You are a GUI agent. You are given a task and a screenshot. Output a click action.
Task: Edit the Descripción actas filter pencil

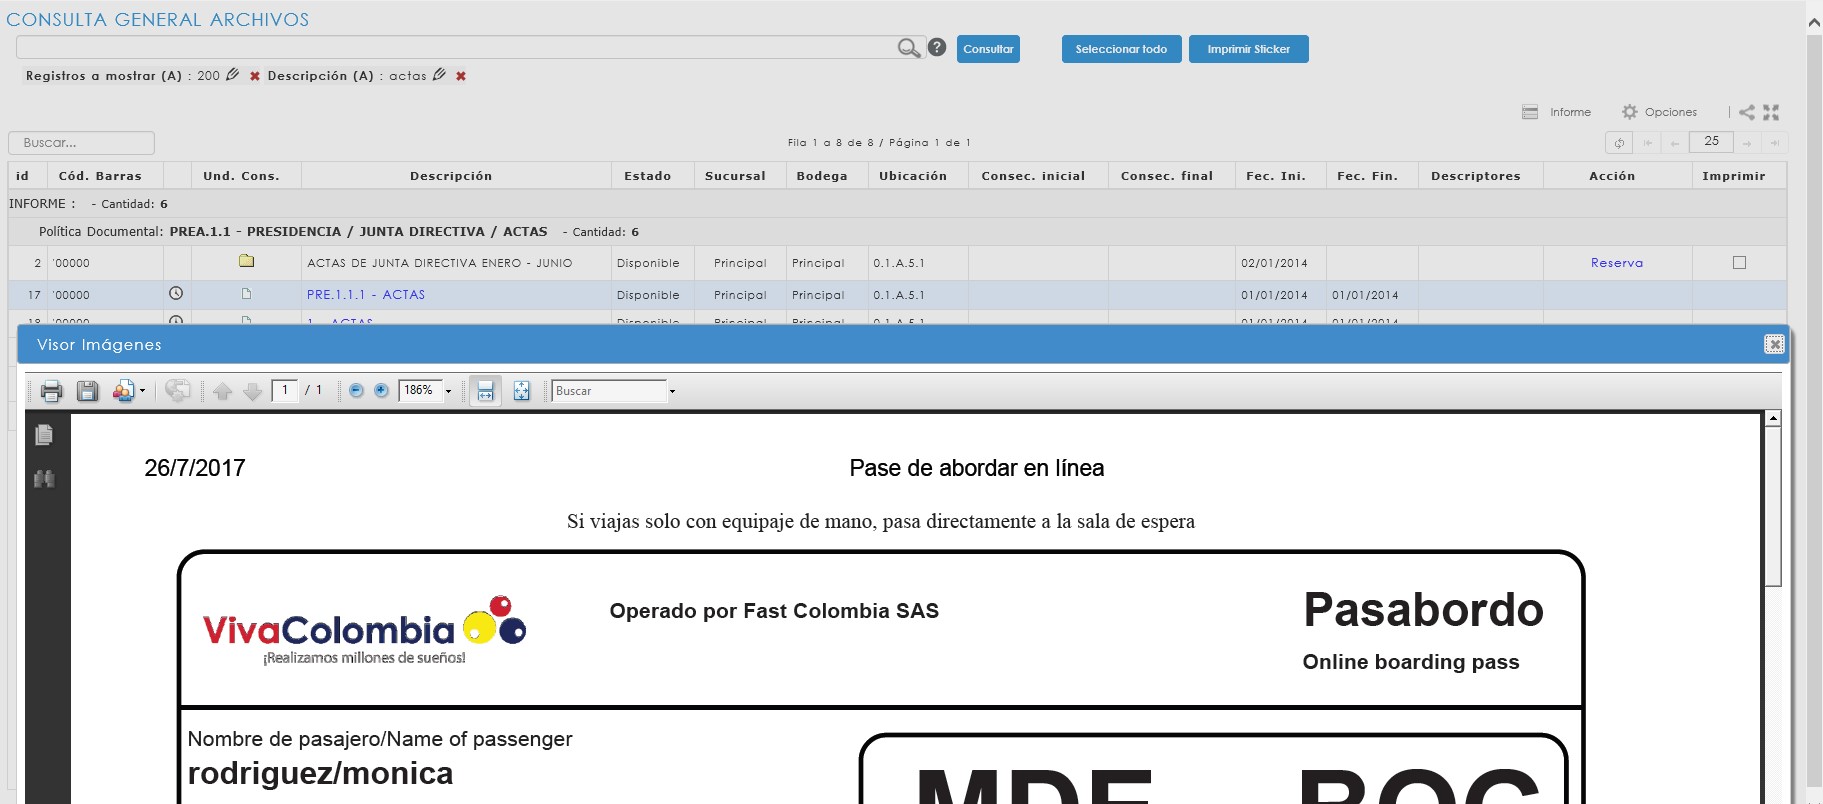[439, 75]
